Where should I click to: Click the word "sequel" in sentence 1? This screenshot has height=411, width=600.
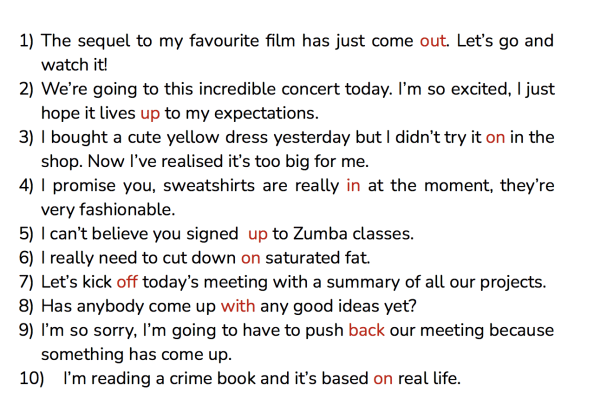[104, 42]
